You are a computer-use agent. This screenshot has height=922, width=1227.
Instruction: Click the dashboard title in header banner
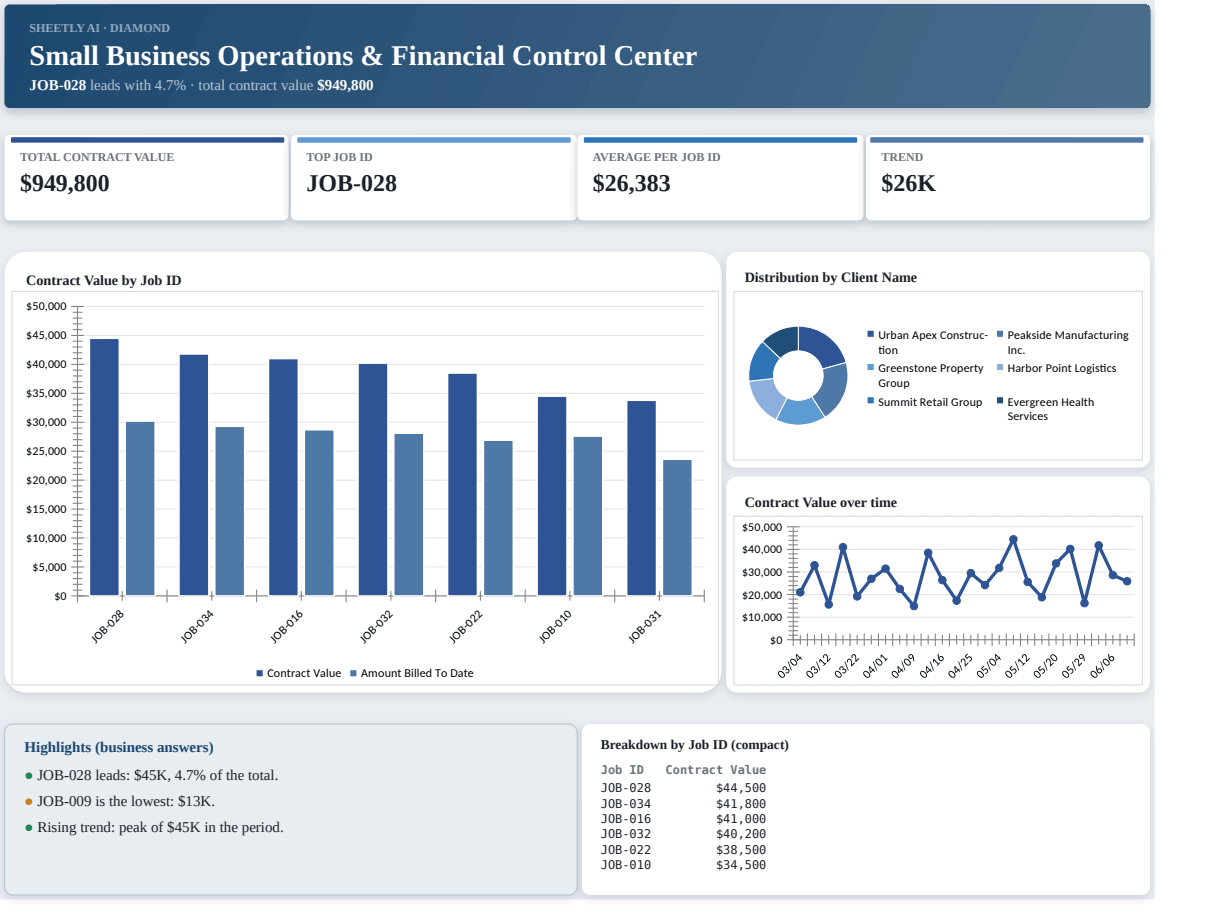point(363,56)
